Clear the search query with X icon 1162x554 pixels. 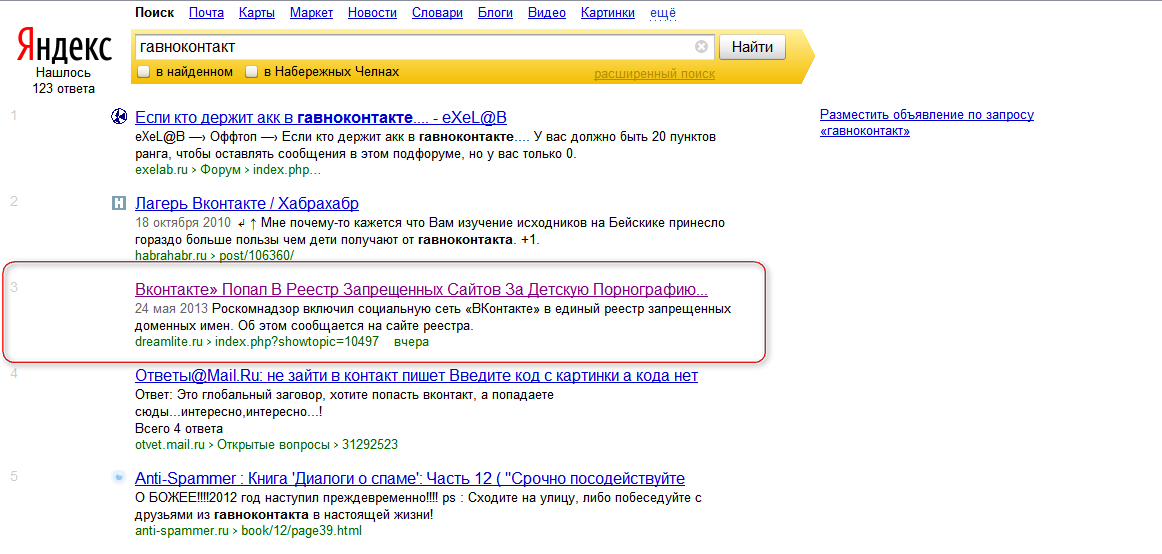(x=701, y=47)
